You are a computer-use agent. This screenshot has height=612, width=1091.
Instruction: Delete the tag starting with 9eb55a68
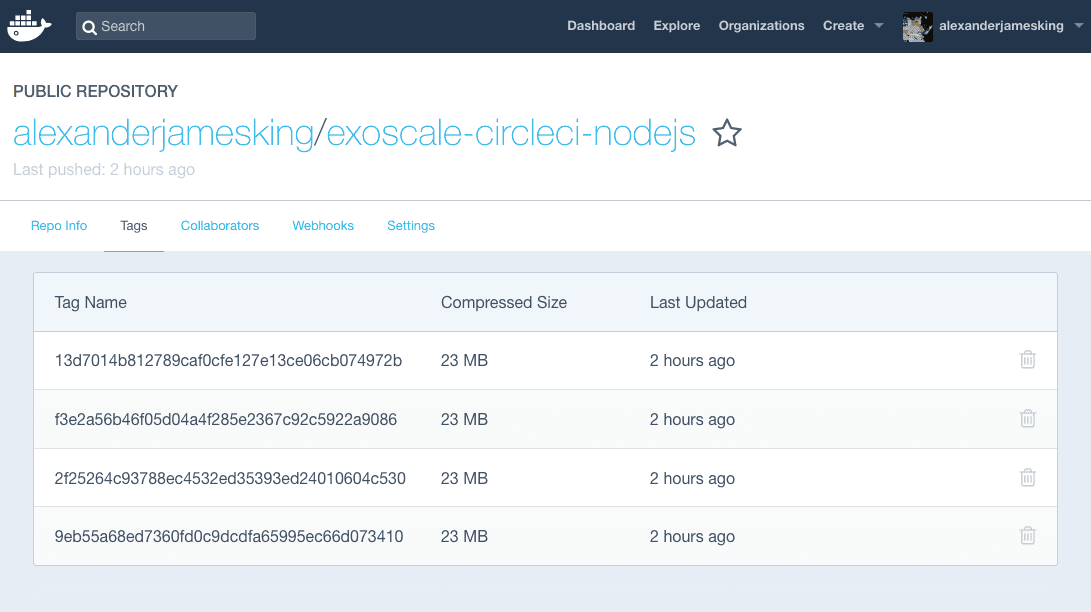1027,536
